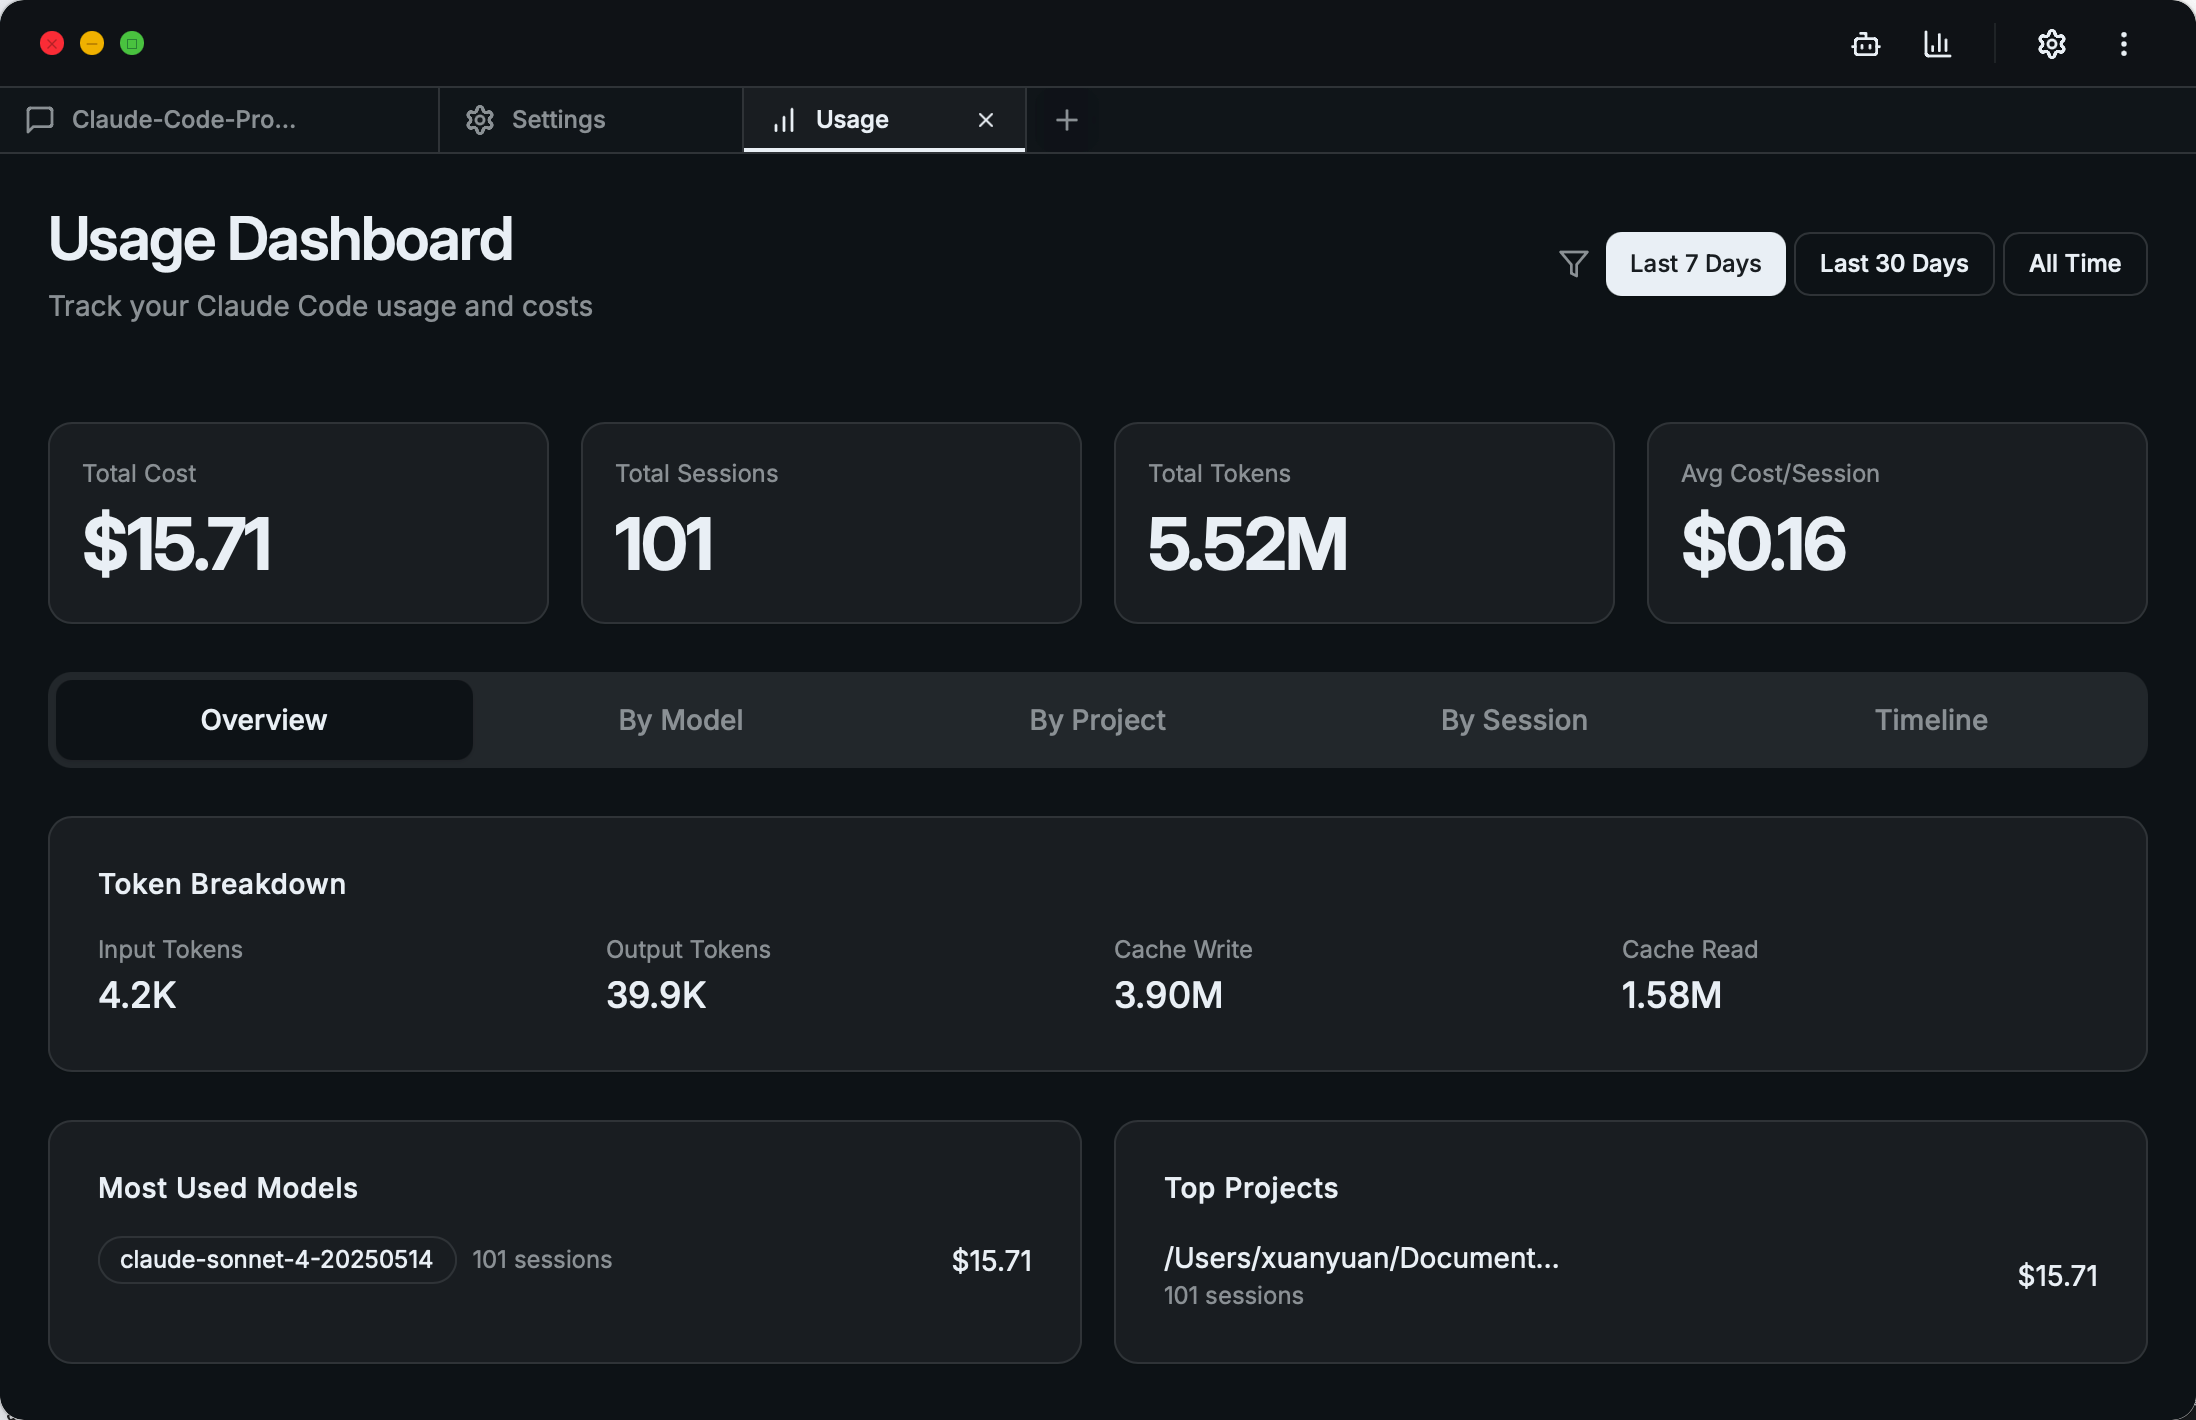View the By Session tab
2196x1420 pixels.
point(1514,720)
